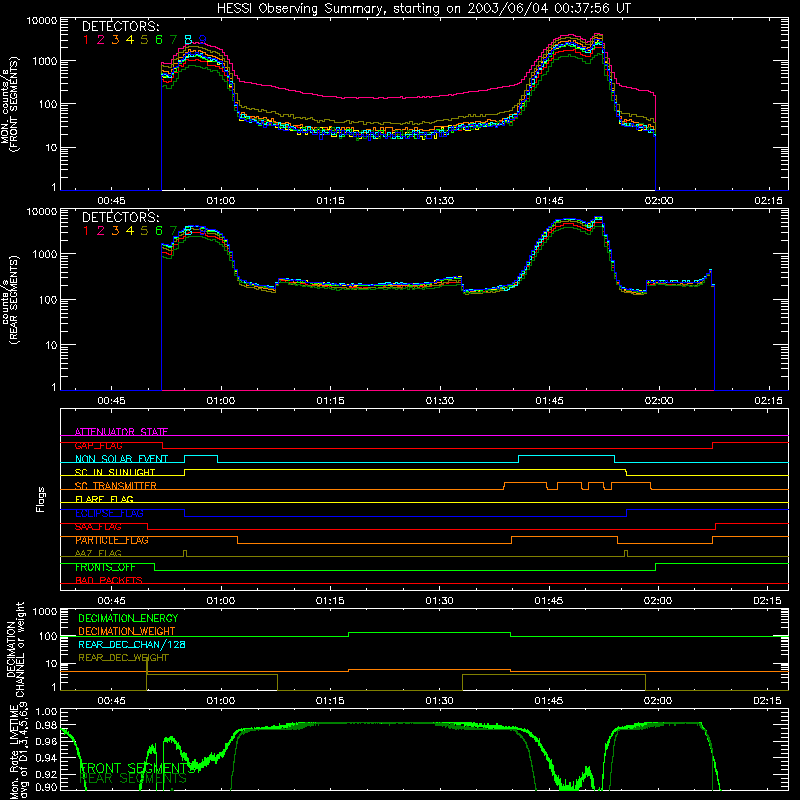The height and width of the screenshot is (800, 800).
Task: Select yellow detector 4 in front segments legend
Action: tap(130, 40)
